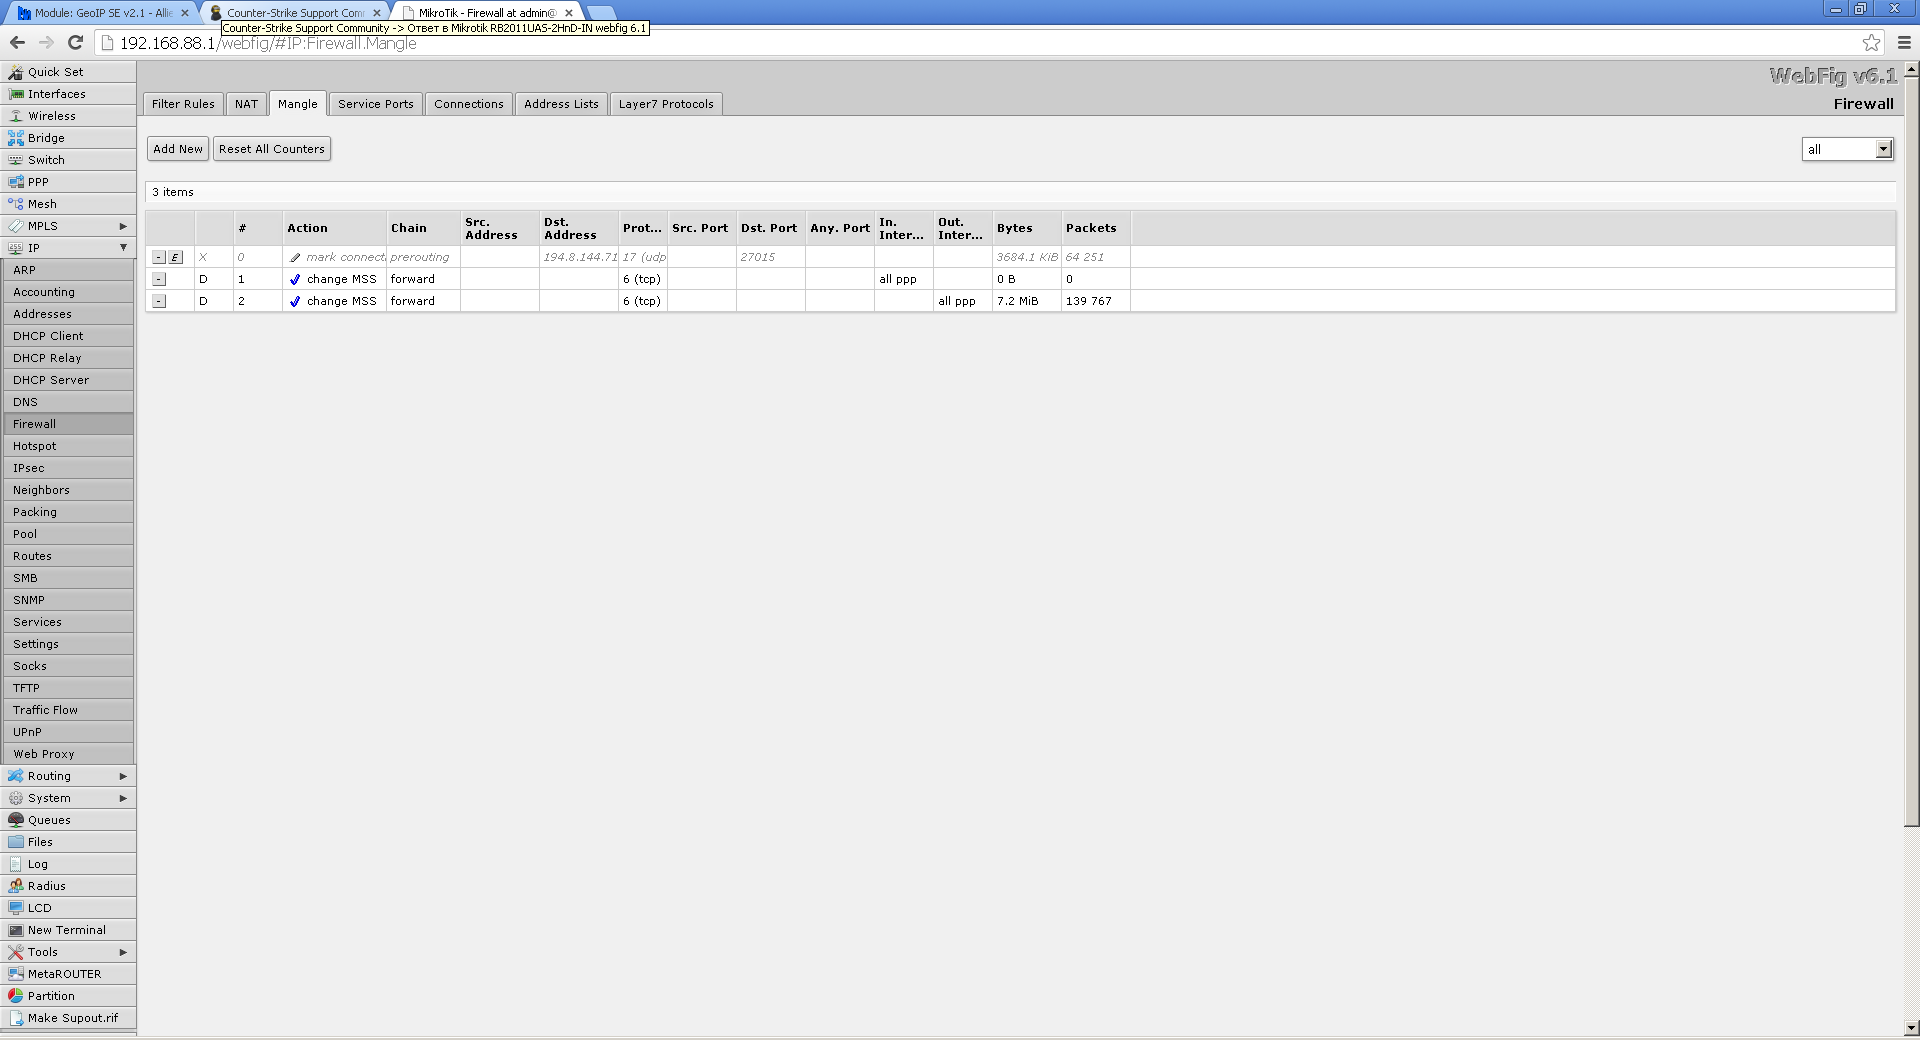The height and width of the screenshot is (1040, 1920).
Task: Open change MSS rule number 1
Action: 1020,279
